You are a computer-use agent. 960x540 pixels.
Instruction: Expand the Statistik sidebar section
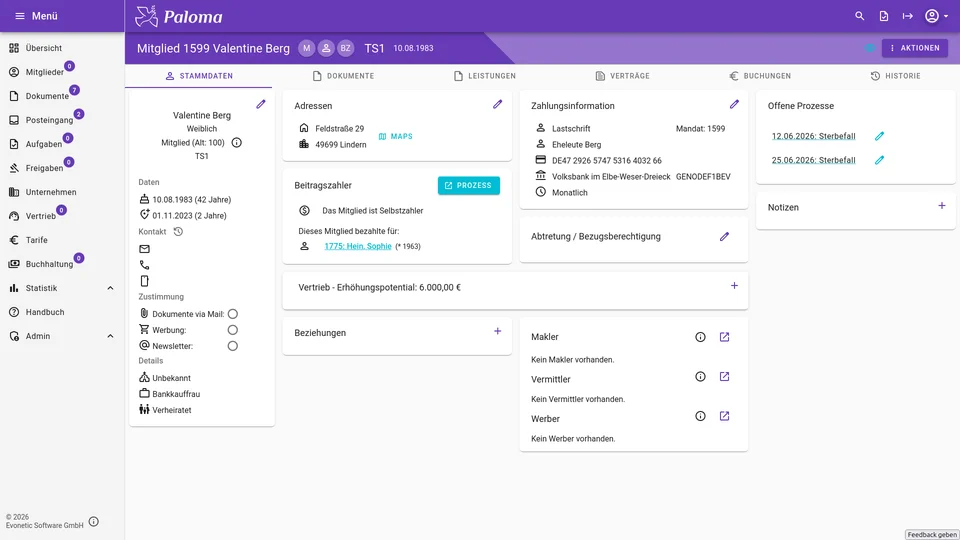(x=62, y=288)
